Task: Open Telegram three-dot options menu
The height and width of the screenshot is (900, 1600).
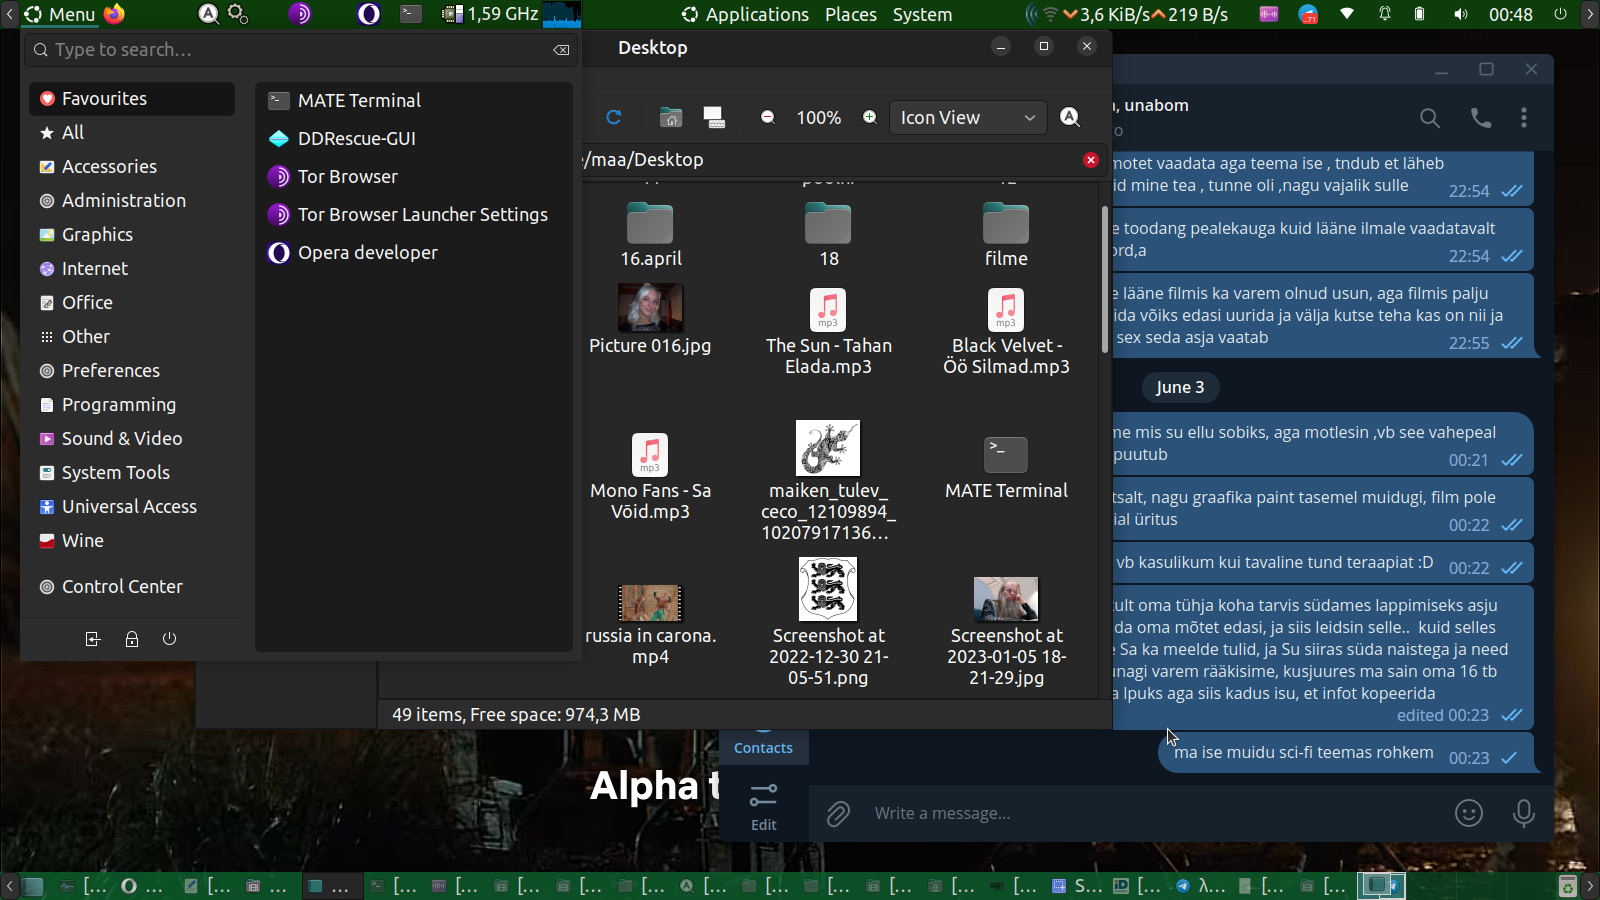Action: (x=1524, y=118)
